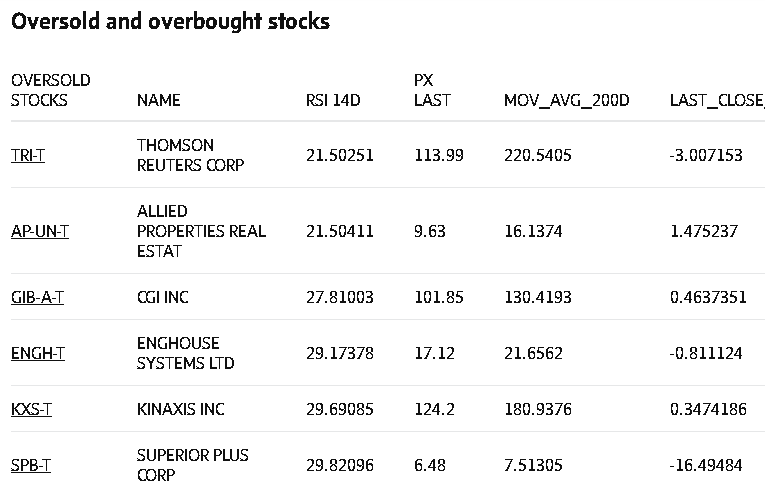765x496 pixels.
Task: Select the Enghouse Systems Ltd name cell
Action: pos(185,353)
